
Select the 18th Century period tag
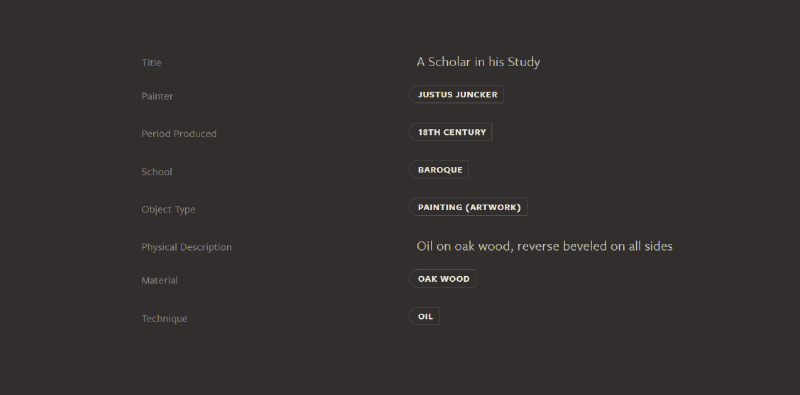(x=451, y=132)
